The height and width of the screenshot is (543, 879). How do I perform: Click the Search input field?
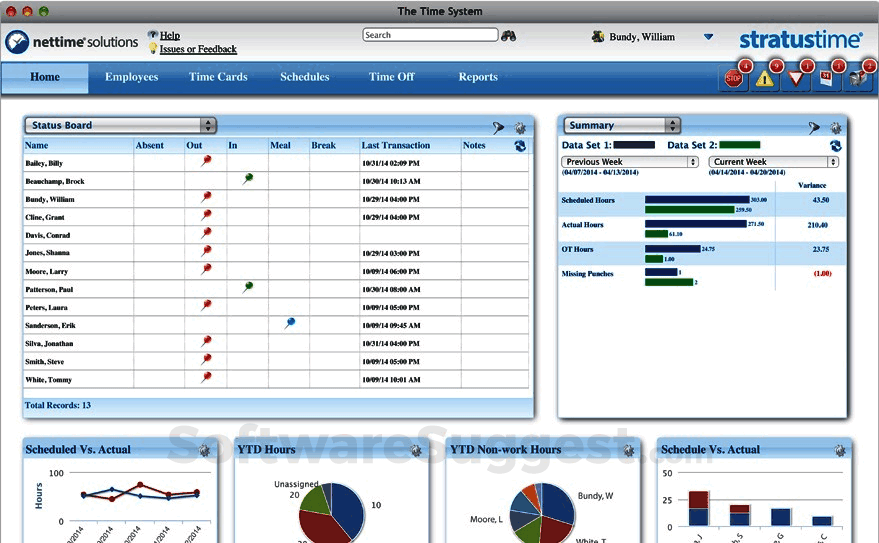[430, 35]
